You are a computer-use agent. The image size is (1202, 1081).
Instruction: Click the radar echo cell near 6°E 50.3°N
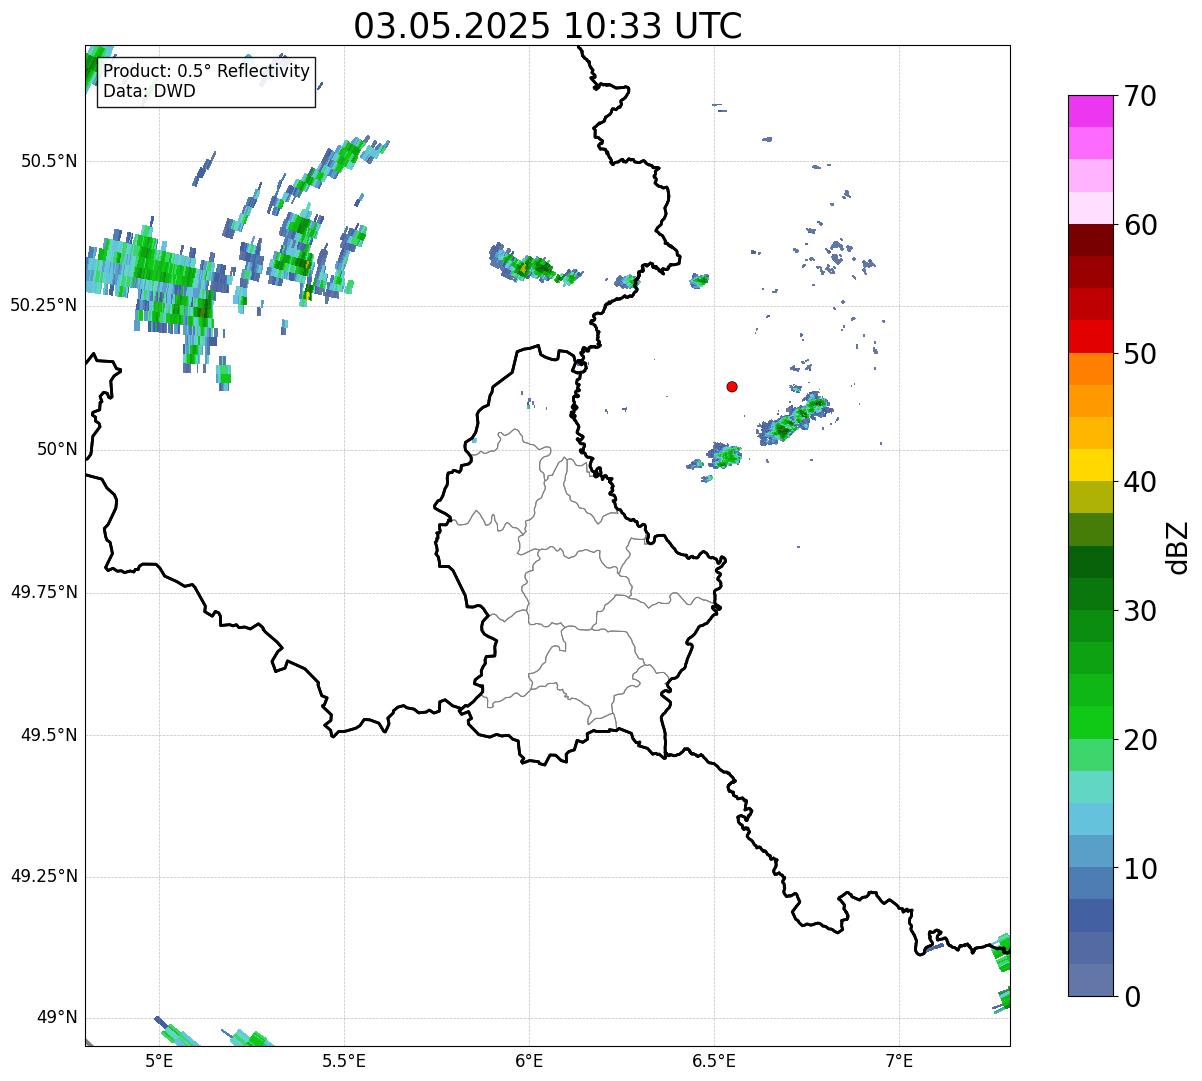[x=534, y=266]
